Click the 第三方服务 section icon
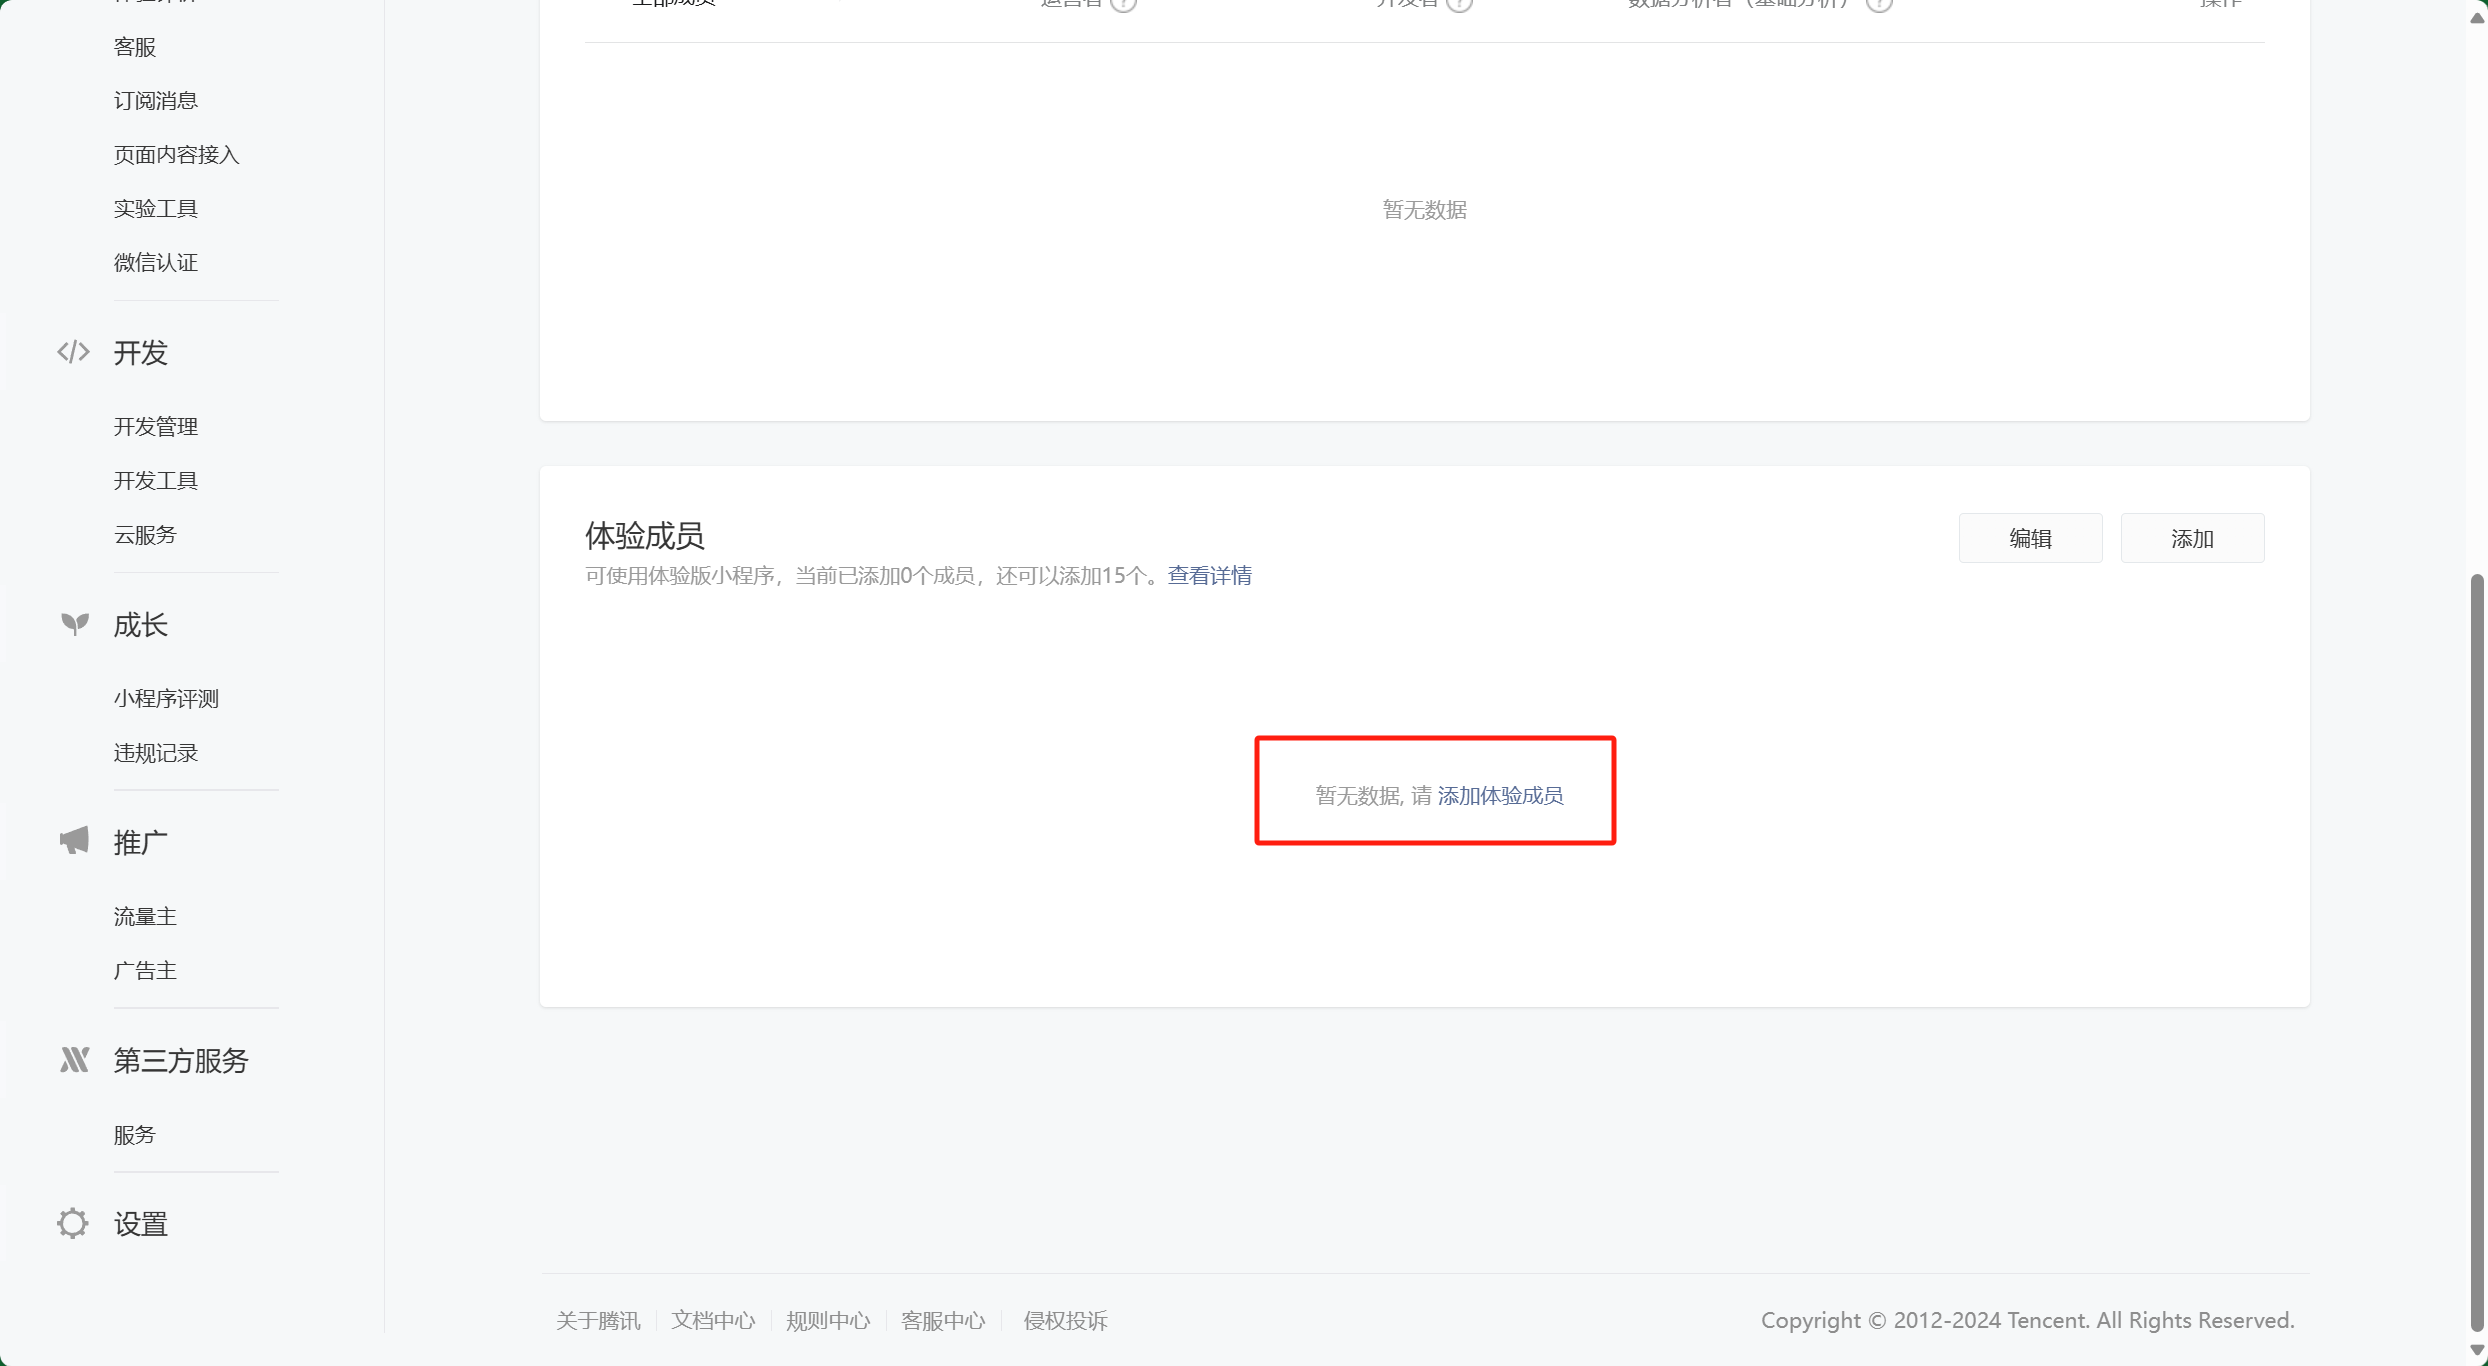Screen dimensions: 2488x1366 coord(75,1059)
